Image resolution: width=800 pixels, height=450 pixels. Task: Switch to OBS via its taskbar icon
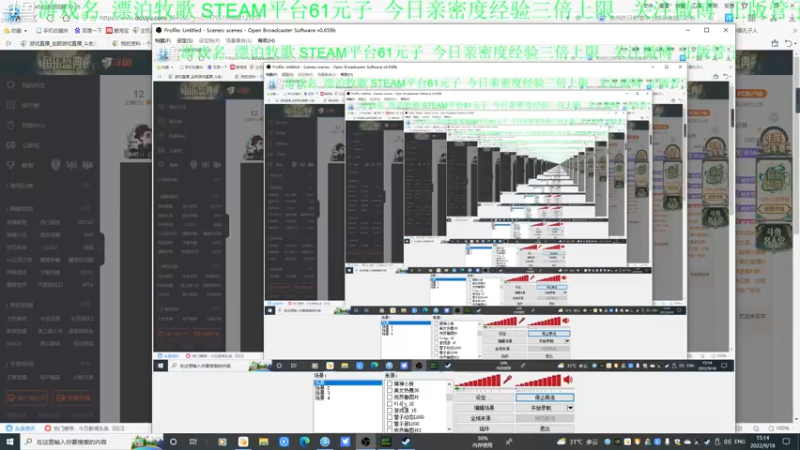(x=366, y=442)
